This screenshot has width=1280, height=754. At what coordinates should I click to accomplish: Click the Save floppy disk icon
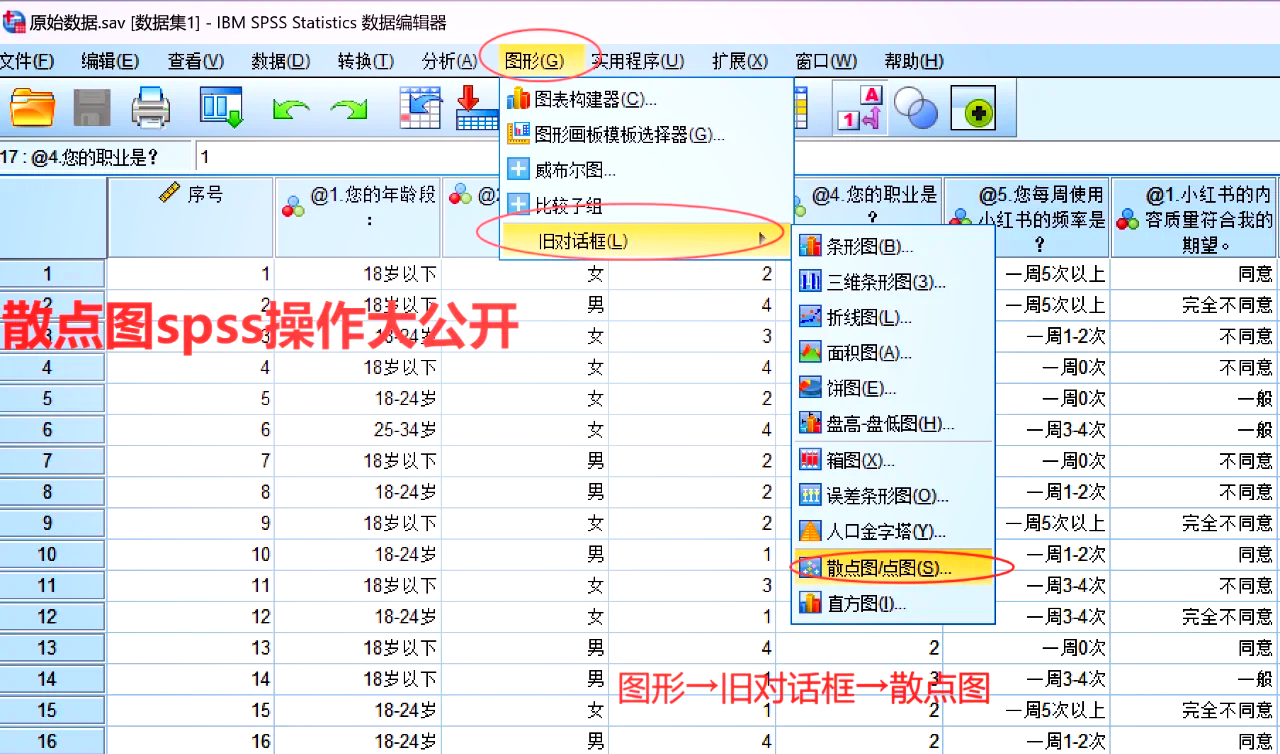point(92,108)
